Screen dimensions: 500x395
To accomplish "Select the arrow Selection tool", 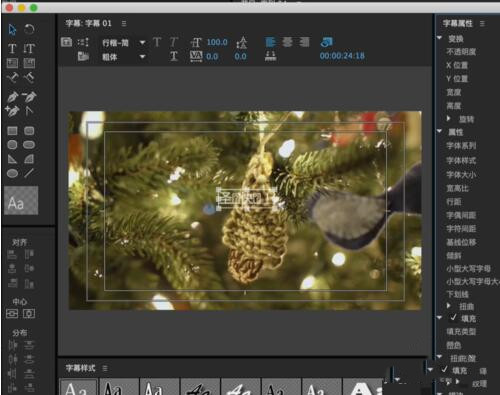I will point(12,30).
